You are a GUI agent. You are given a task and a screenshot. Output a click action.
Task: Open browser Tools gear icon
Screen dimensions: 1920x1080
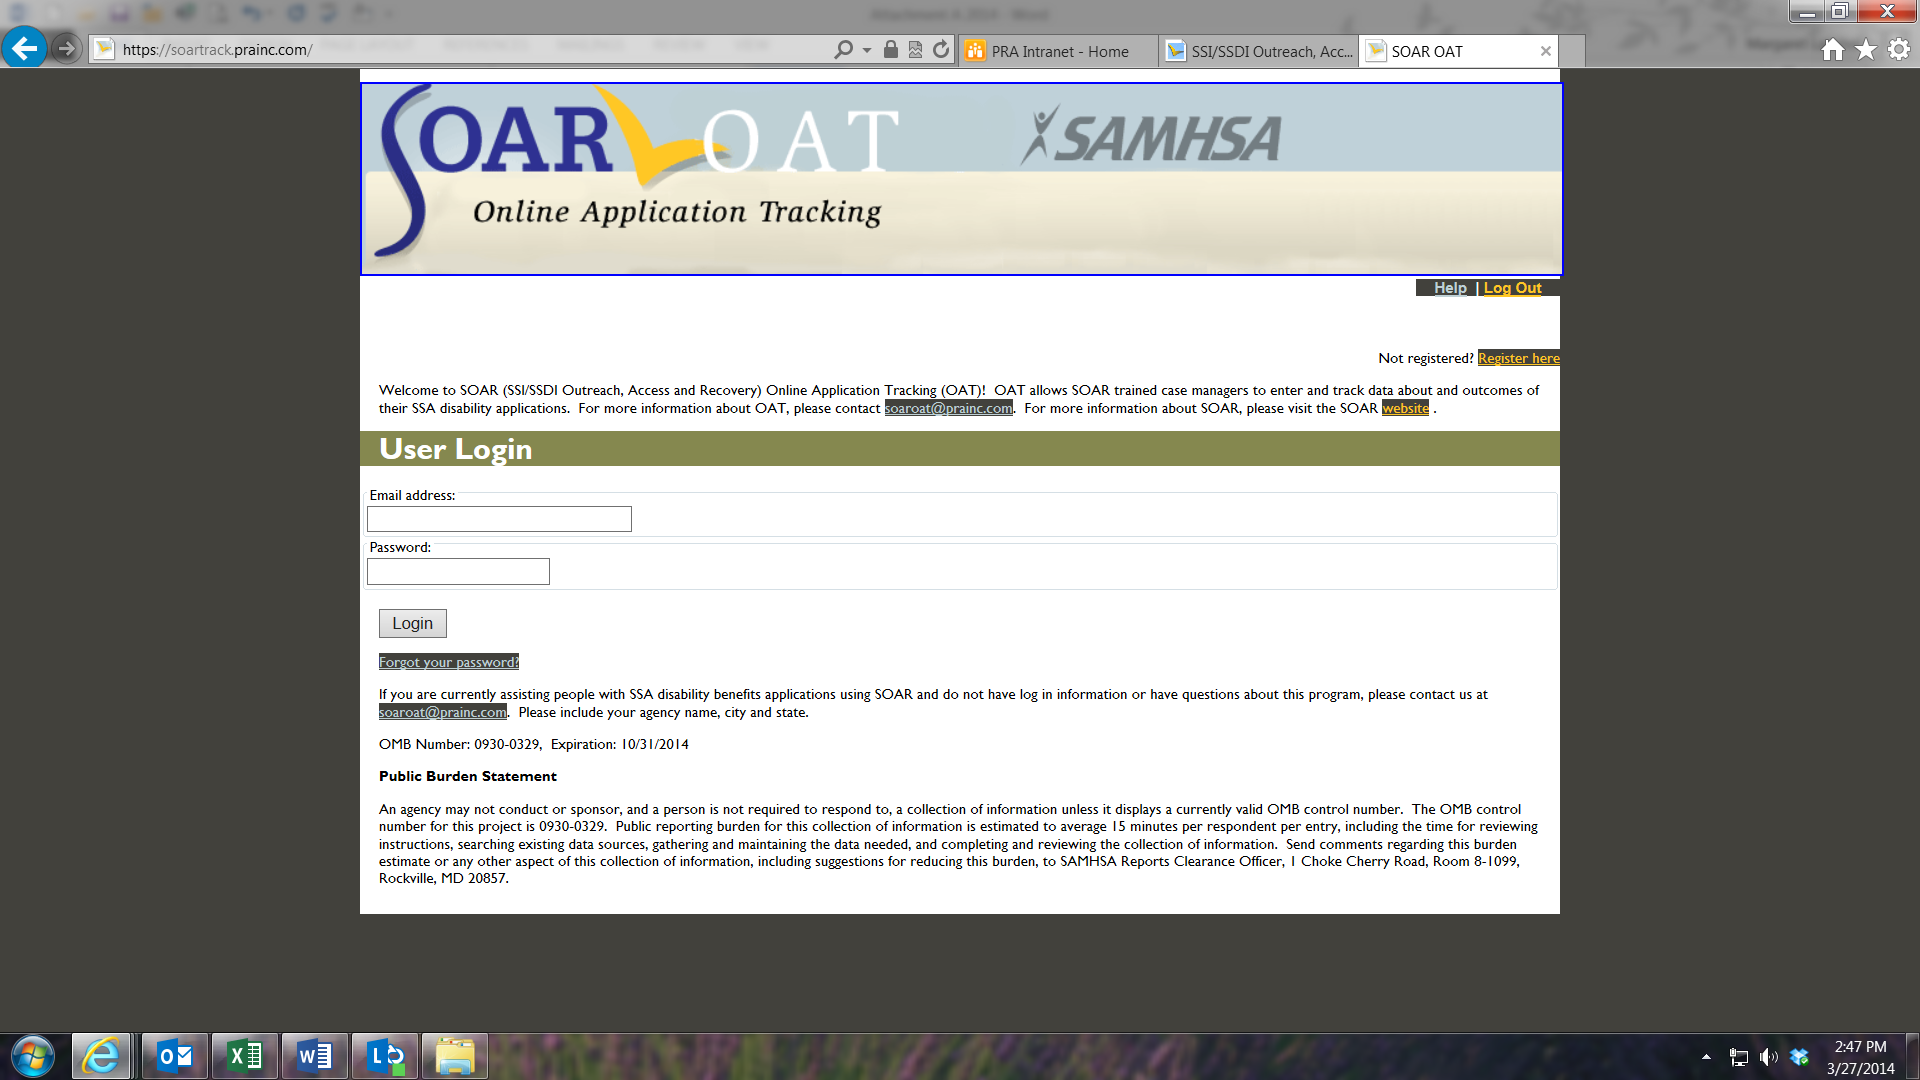[x=1899, y=50]
